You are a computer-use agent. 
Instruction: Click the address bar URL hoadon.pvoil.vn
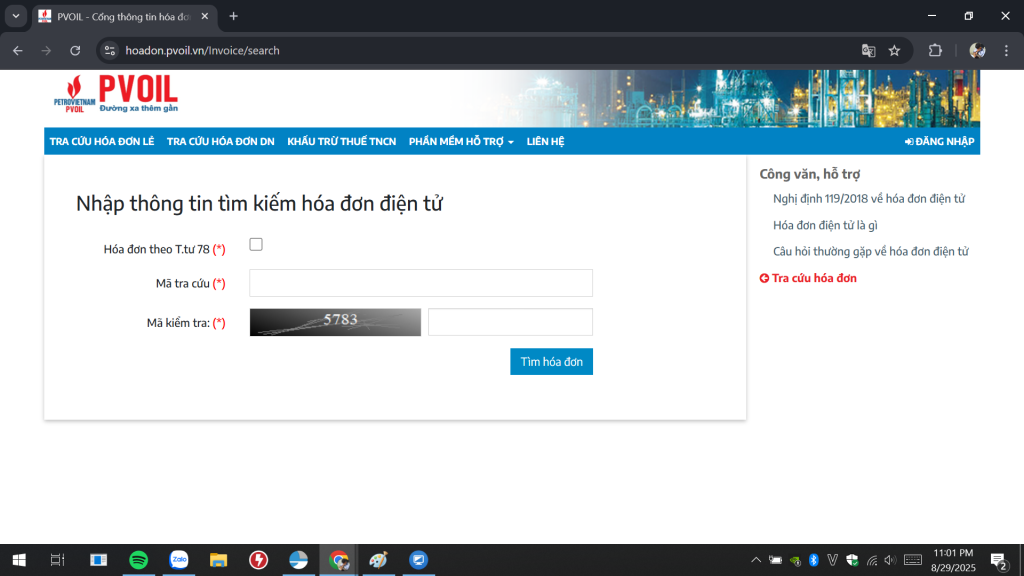[202, 50]
